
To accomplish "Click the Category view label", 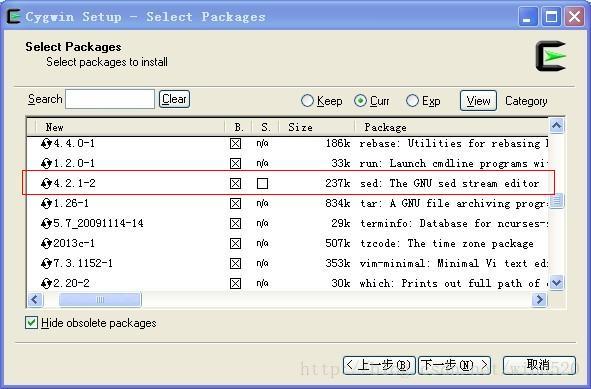I will point(526,101).
